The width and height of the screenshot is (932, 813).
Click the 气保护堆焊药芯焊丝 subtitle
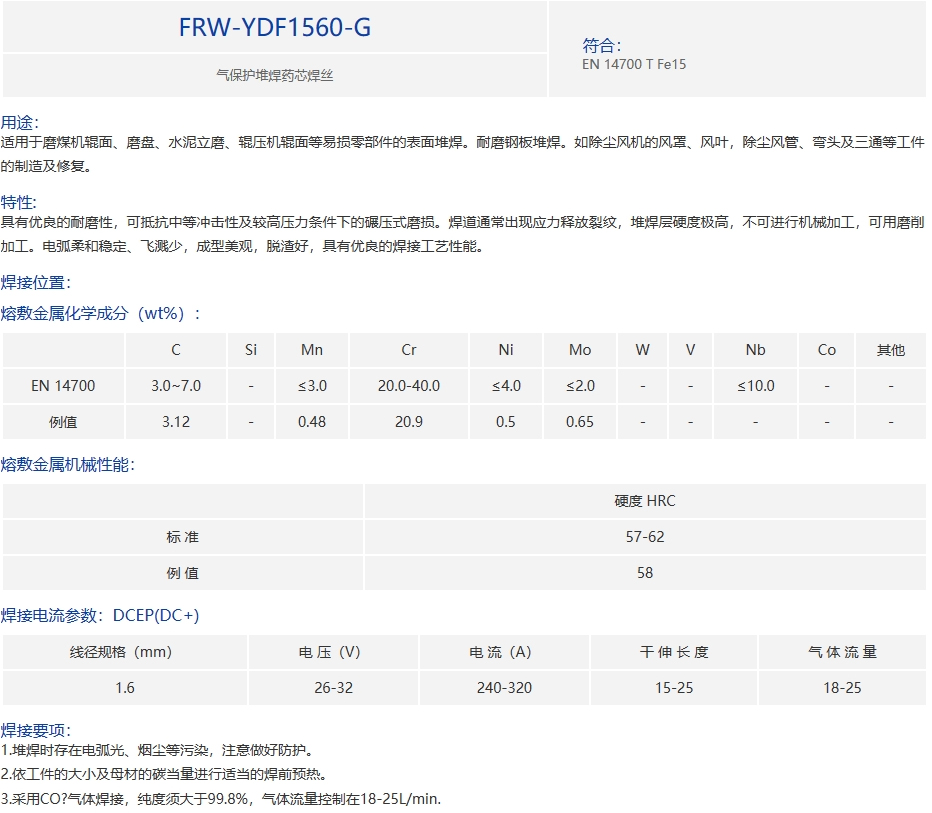pyautogui.click(x=275, y=75)
